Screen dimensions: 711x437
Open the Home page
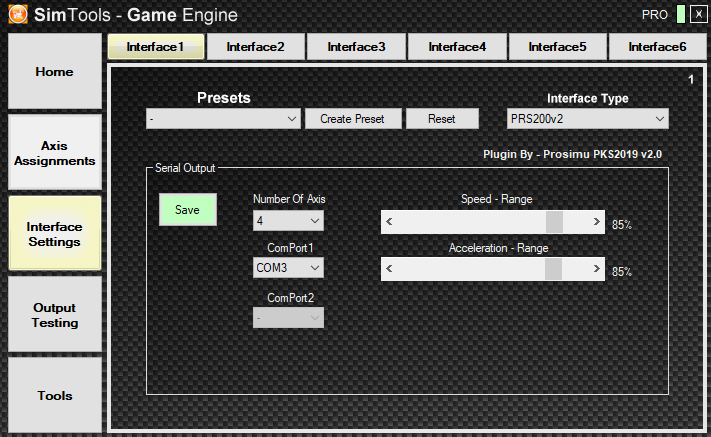pyautogui.click(x=55, y=71)
